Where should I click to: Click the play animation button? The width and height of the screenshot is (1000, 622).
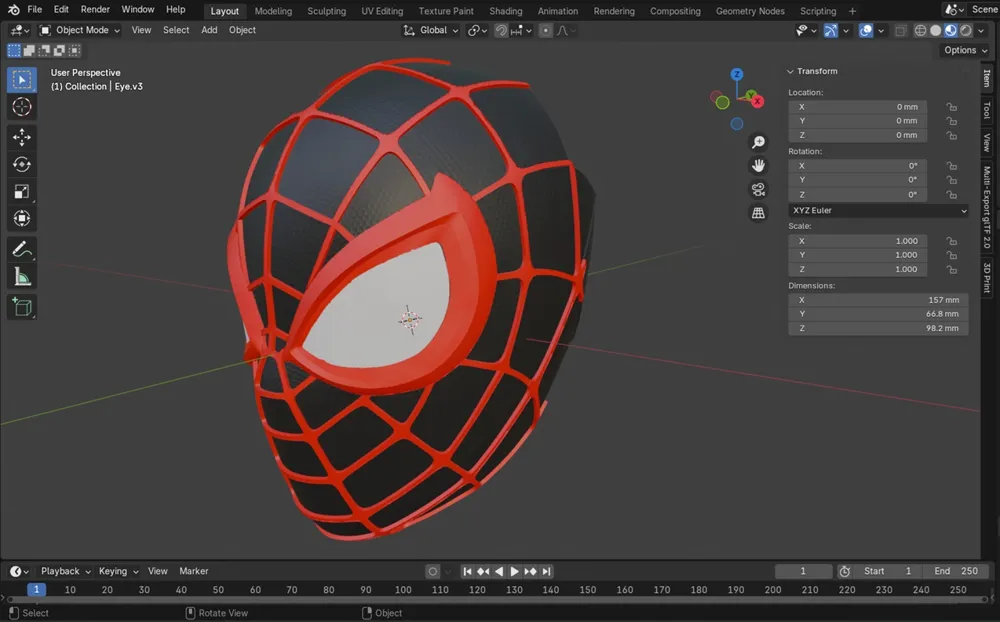(x=514, y=572)
